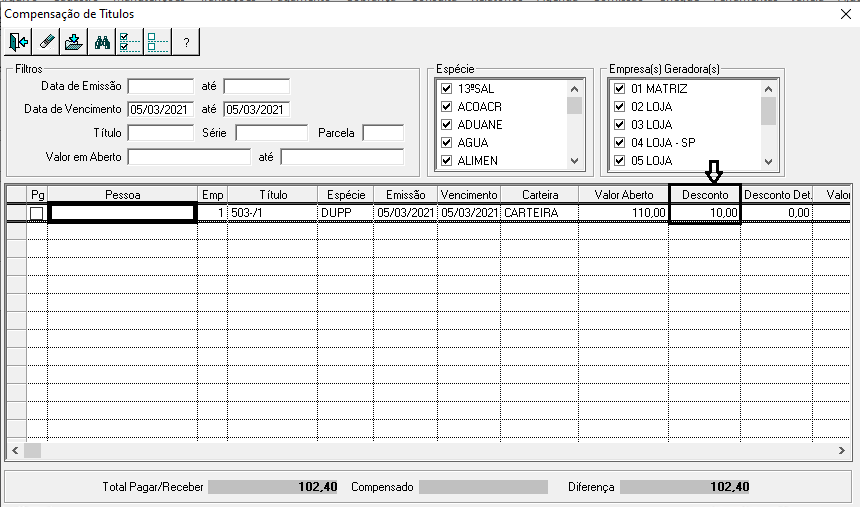Click the Empresa(s) Geradora(s) scroll-up arrow
860x507 pixels.
(x=768, y=88)
